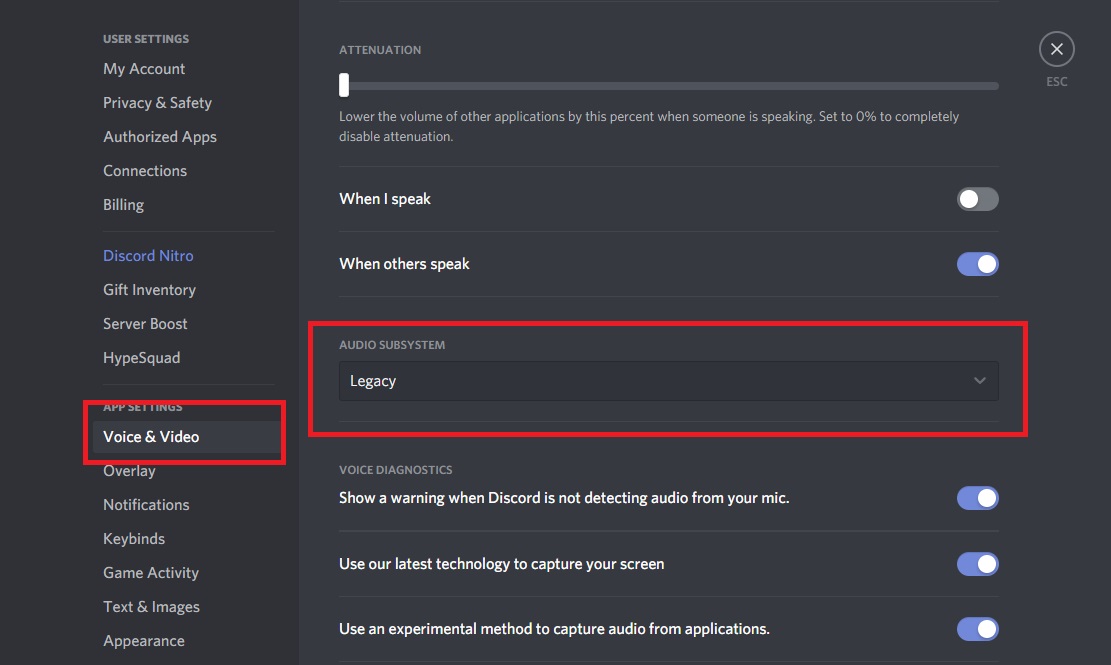This screenshot has height=665, width=1111.
Task: Open the Authorized Apps page
Action: tap(159, 136)
